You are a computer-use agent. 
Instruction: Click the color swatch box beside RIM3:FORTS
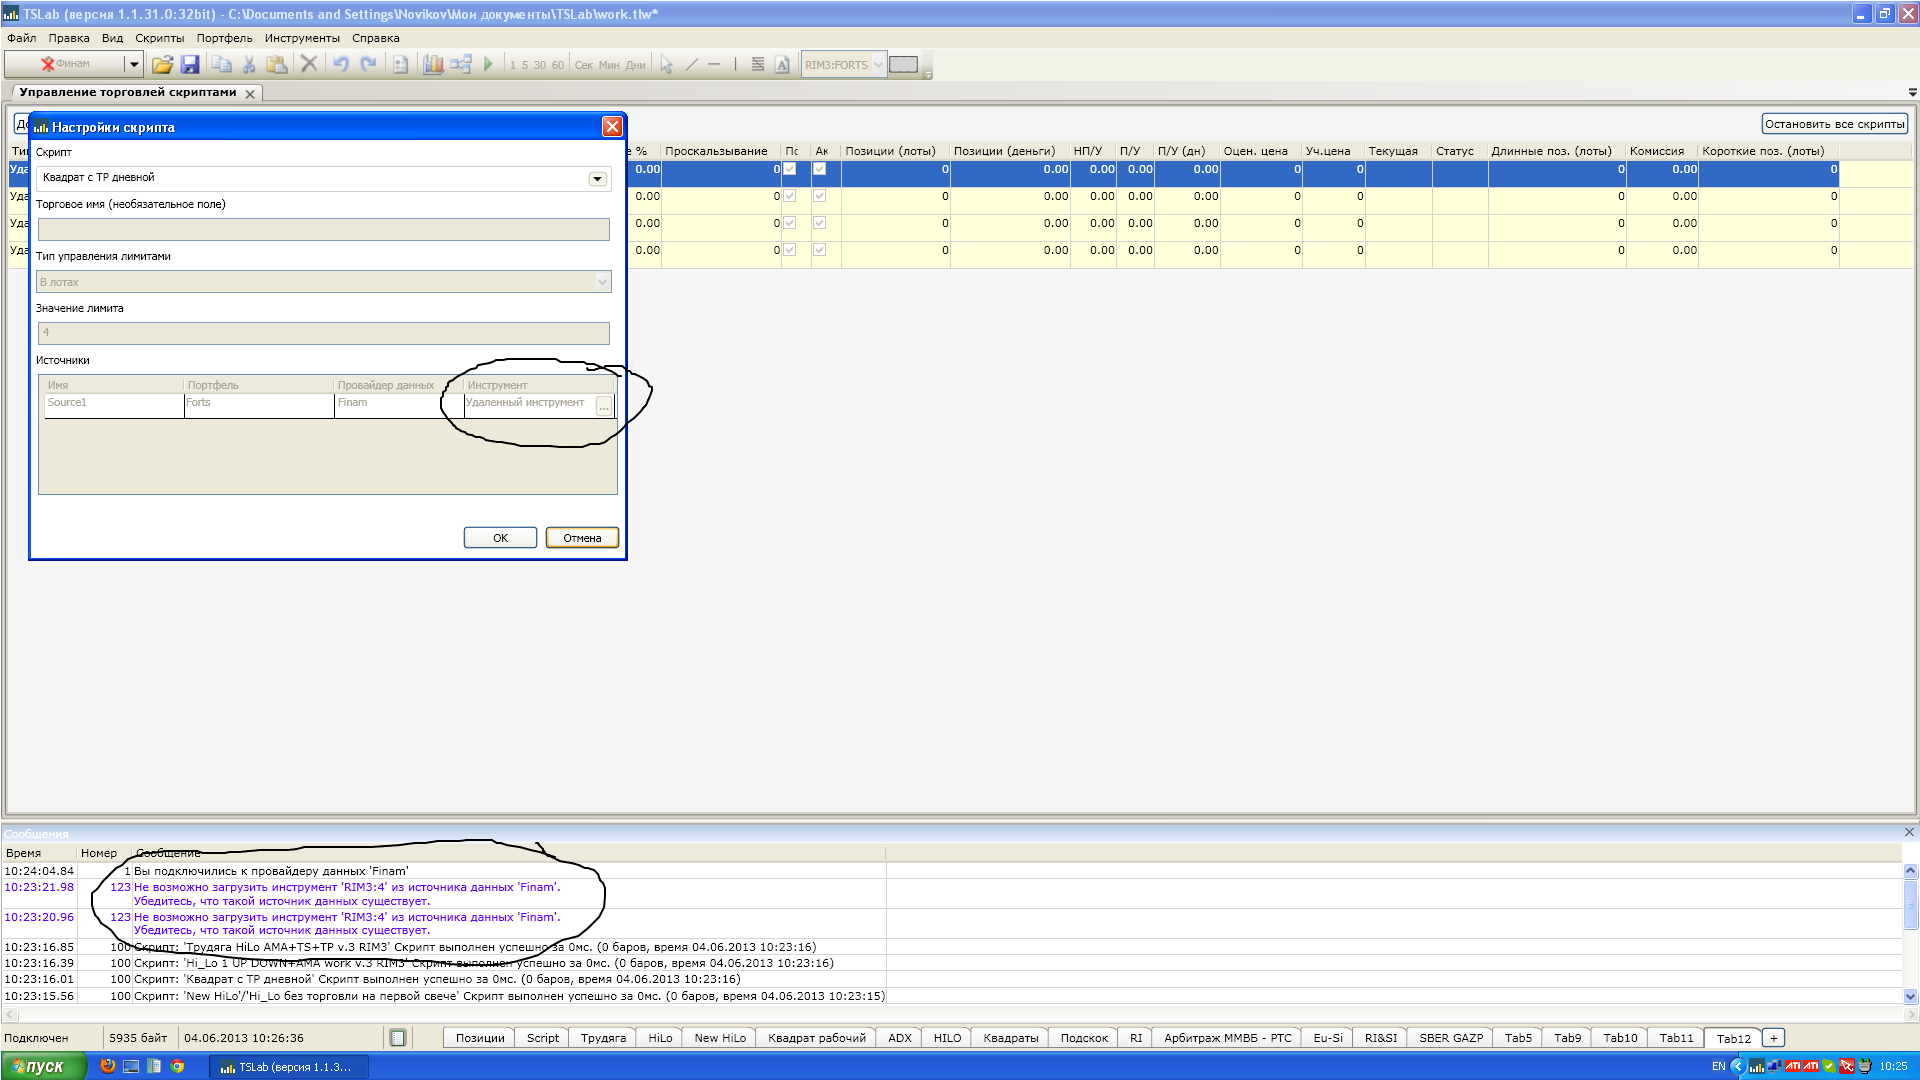(903, 65)
